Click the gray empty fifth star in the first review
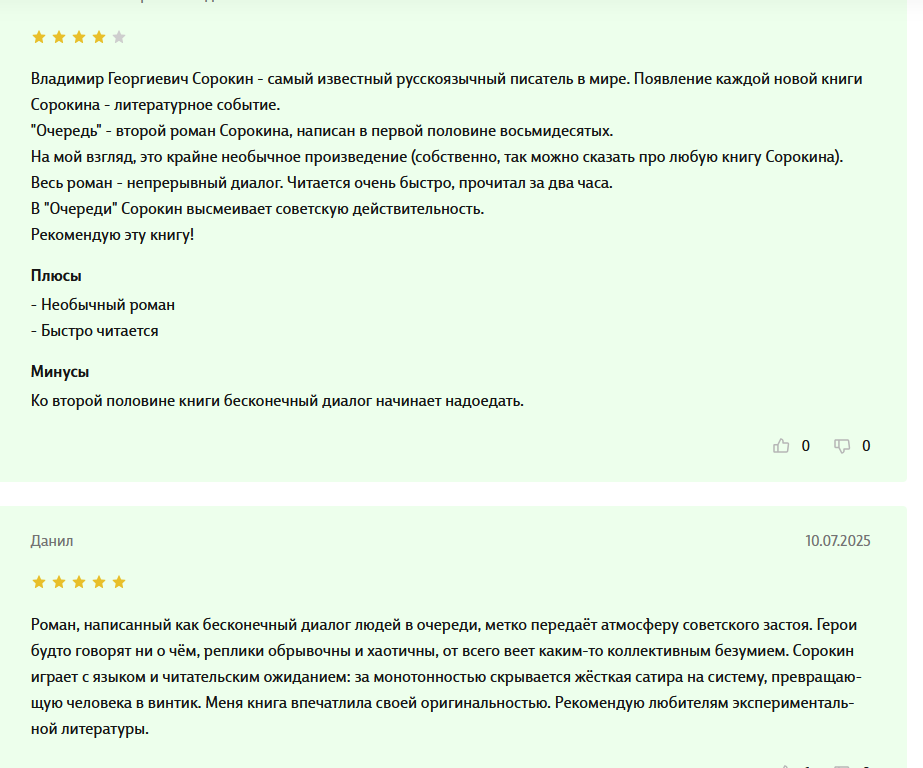Image resolution: width=923 pixels, height=768 pixels. coord(119,37)
